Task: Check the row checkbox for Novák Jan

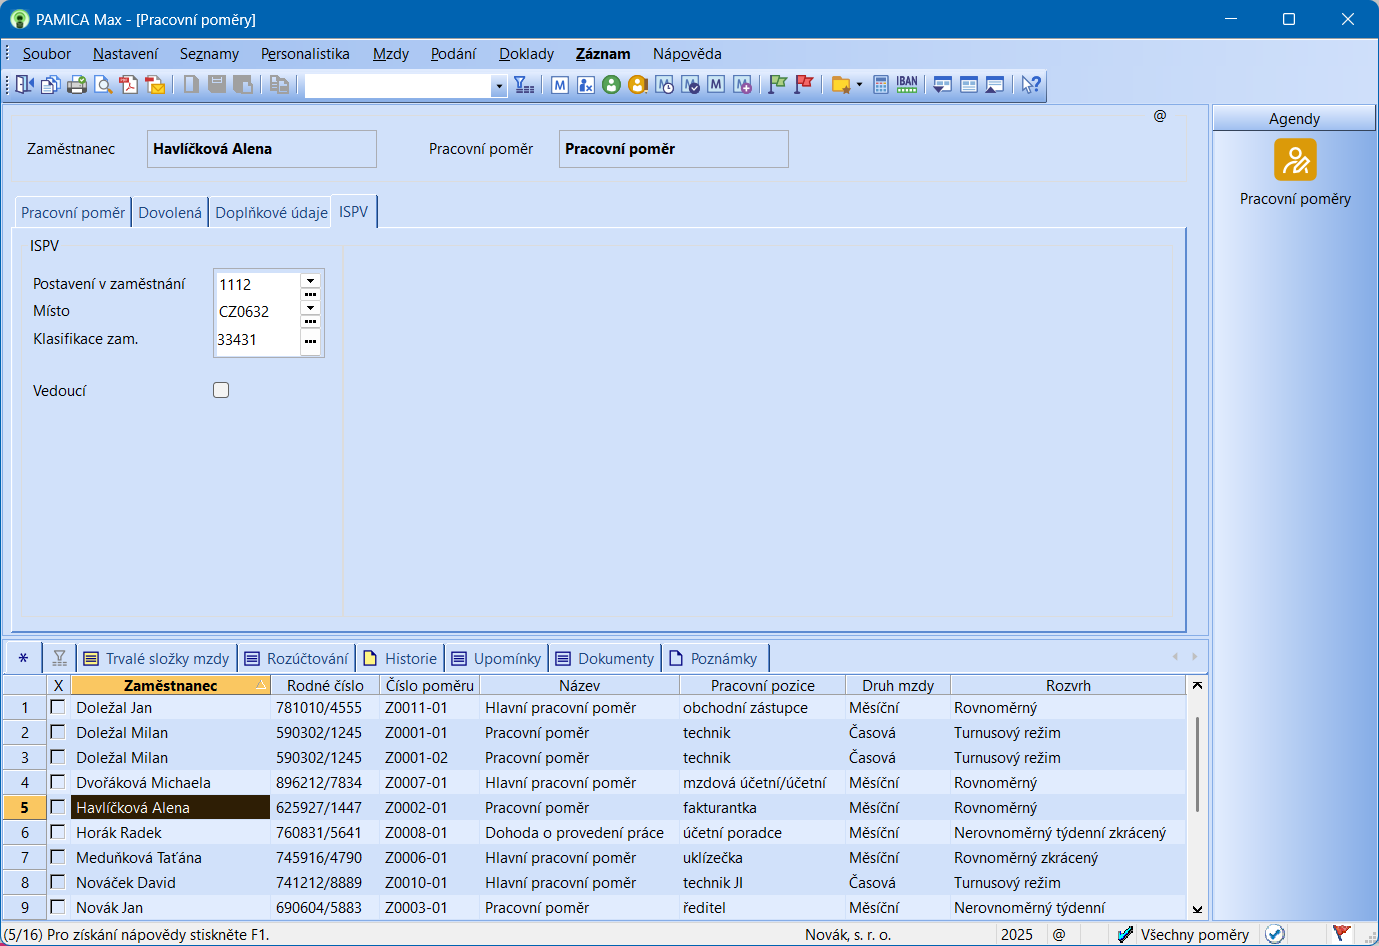Action: coord(58,907)
